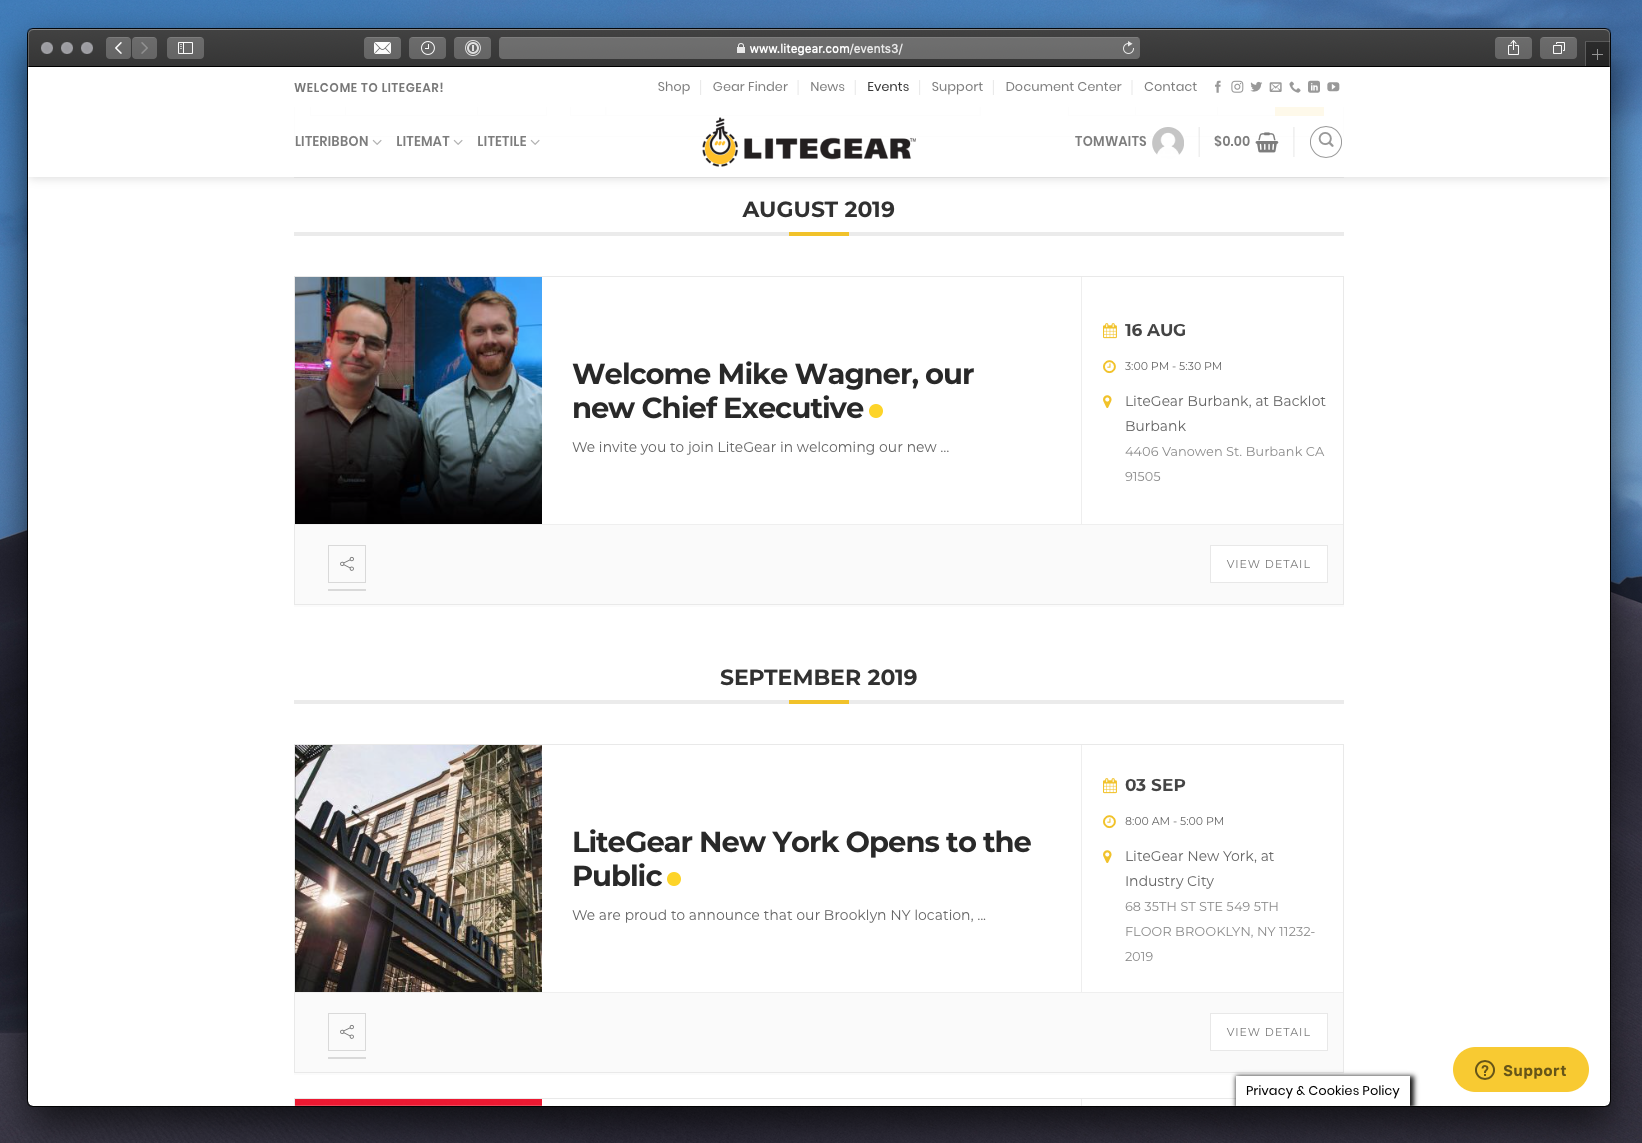
Task: Expand the LITERIBBON menu
Action: click(x=338, y=142)
